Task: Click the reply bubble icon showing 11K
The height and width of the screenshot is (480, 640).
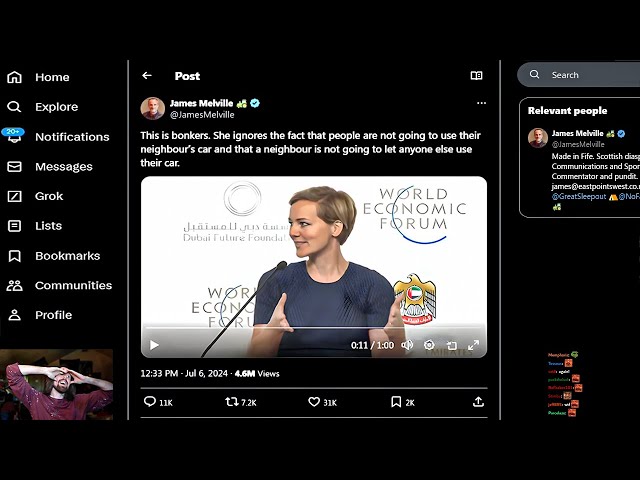Action: 150,402
